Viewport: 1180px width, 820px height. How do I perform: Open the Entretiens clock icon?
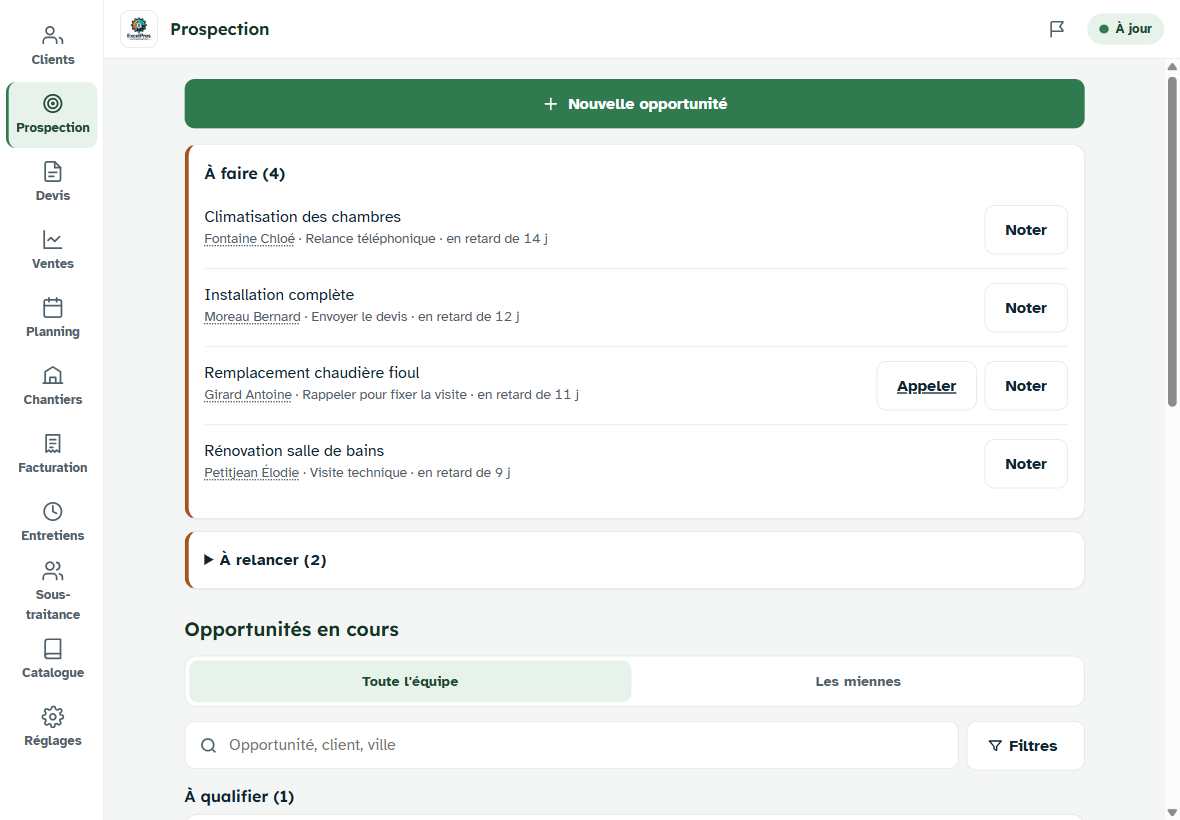coord(53,512)
